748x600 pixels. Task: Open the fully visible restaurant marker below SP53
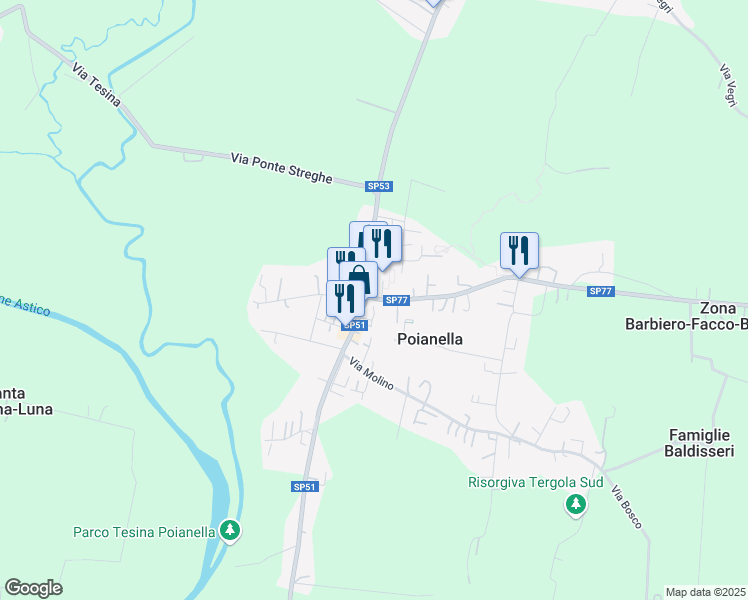[382, 243]
